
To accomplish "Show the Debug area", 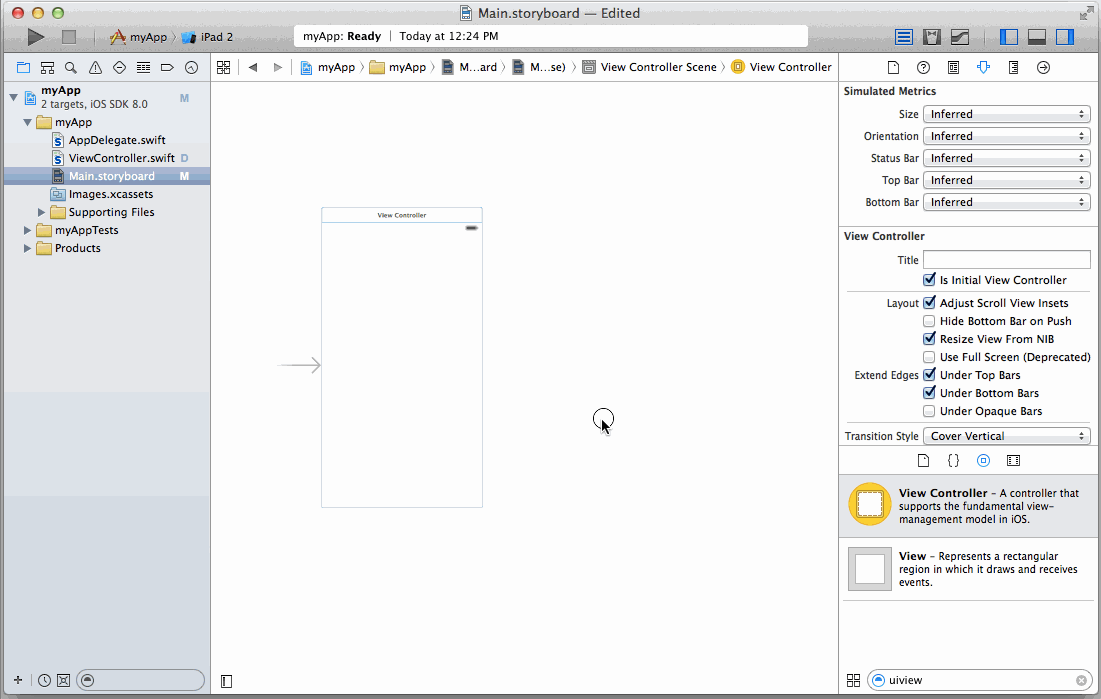I will coord(1036,37).
